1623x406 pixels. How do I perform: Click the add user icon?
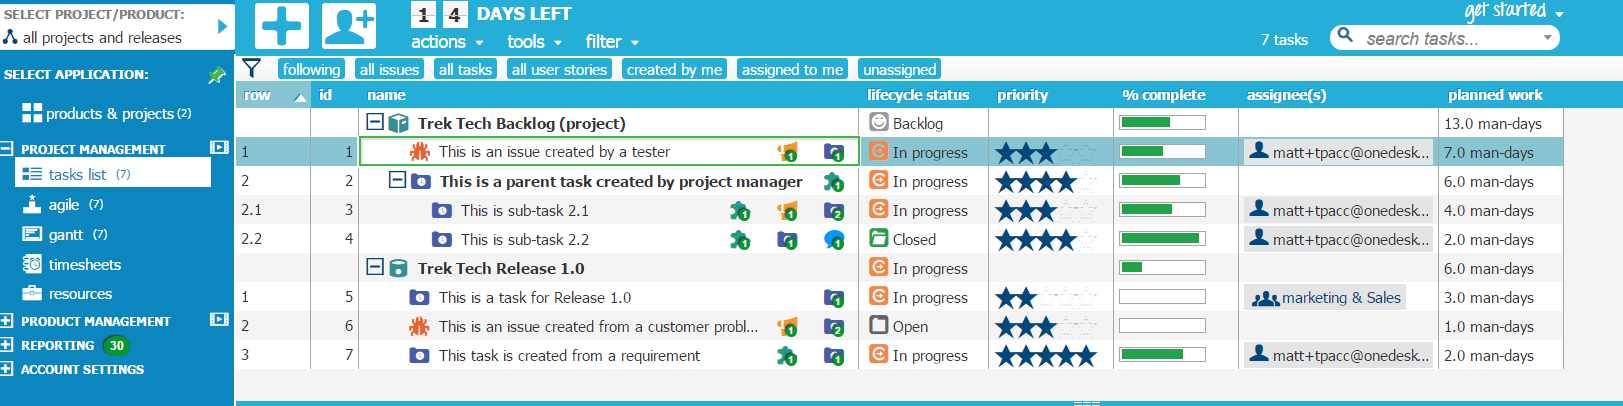349,26
